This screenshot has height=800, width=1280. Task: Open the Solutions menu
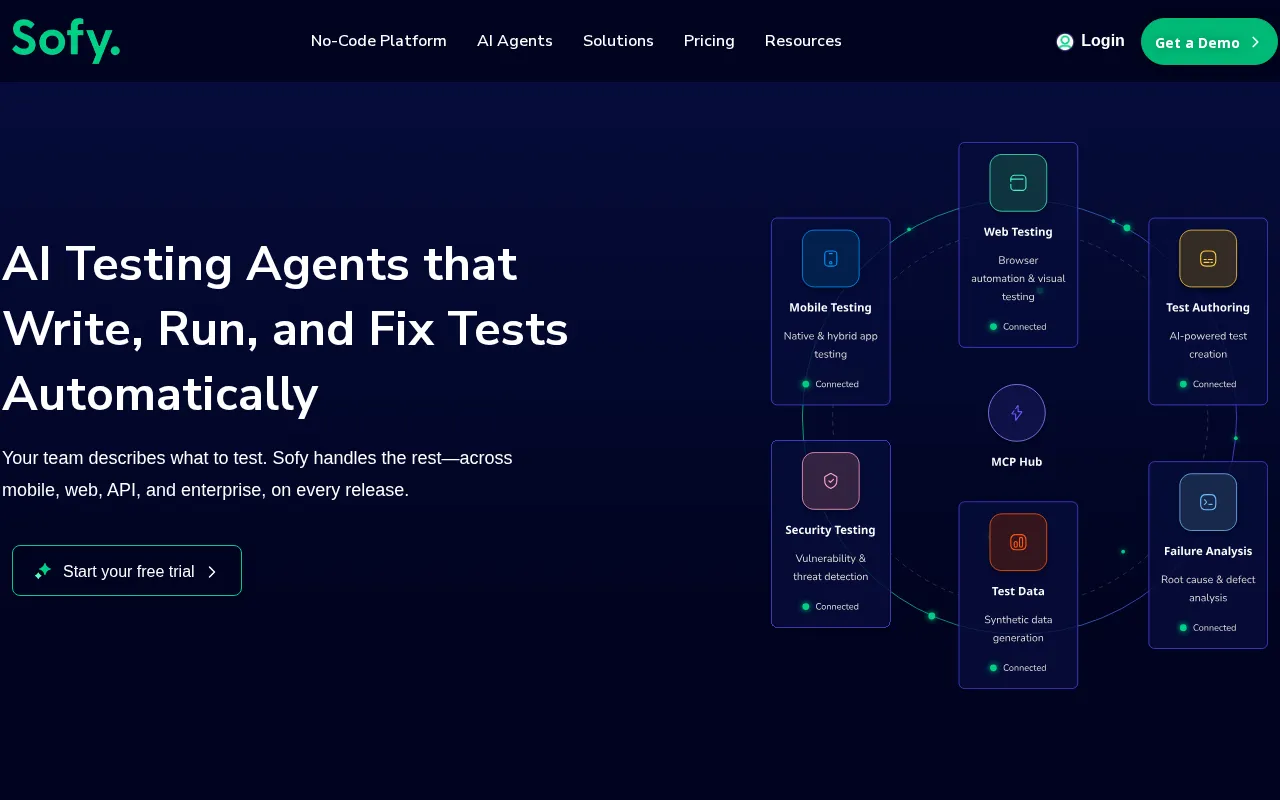618,41
